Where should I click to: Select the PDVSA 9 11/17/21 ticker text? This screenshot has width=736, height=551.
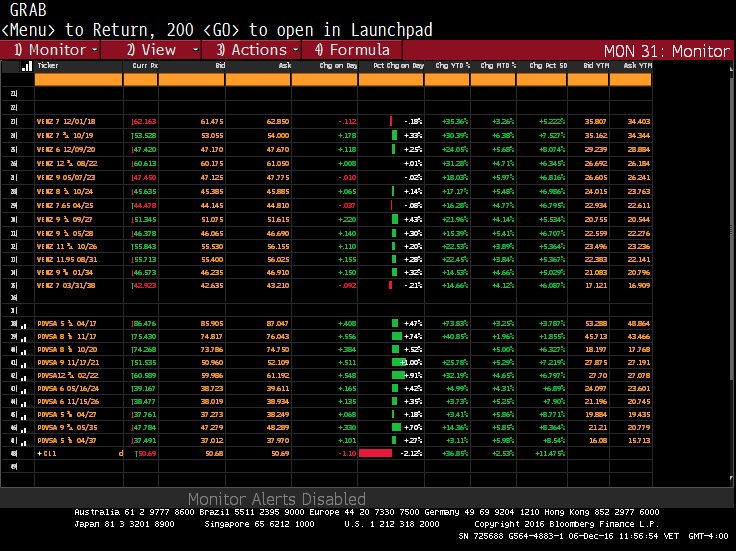(x=68, y=363)
